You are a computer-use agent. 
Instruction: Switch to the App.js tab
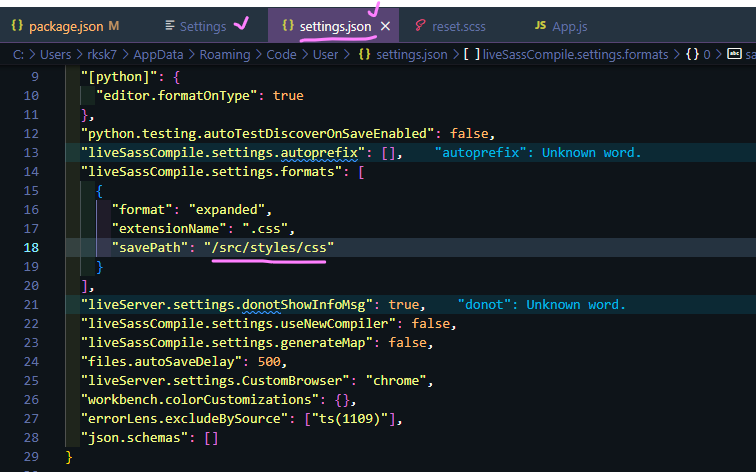pyautogui.click(x=569, y=27)
